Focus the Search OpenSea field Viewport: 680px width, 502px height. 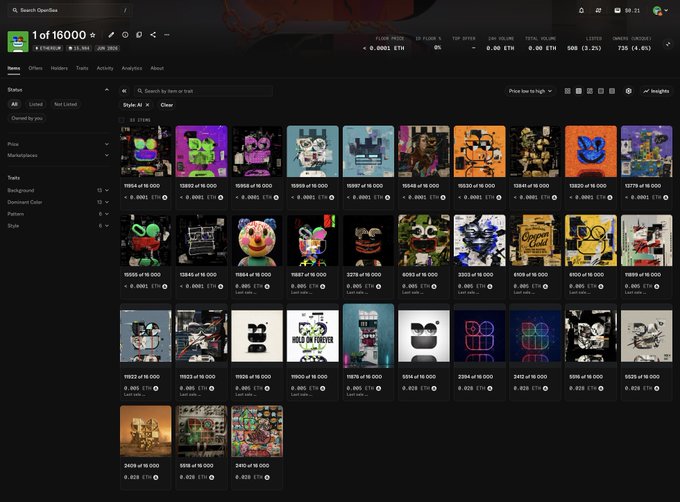[x=69, y=10]
